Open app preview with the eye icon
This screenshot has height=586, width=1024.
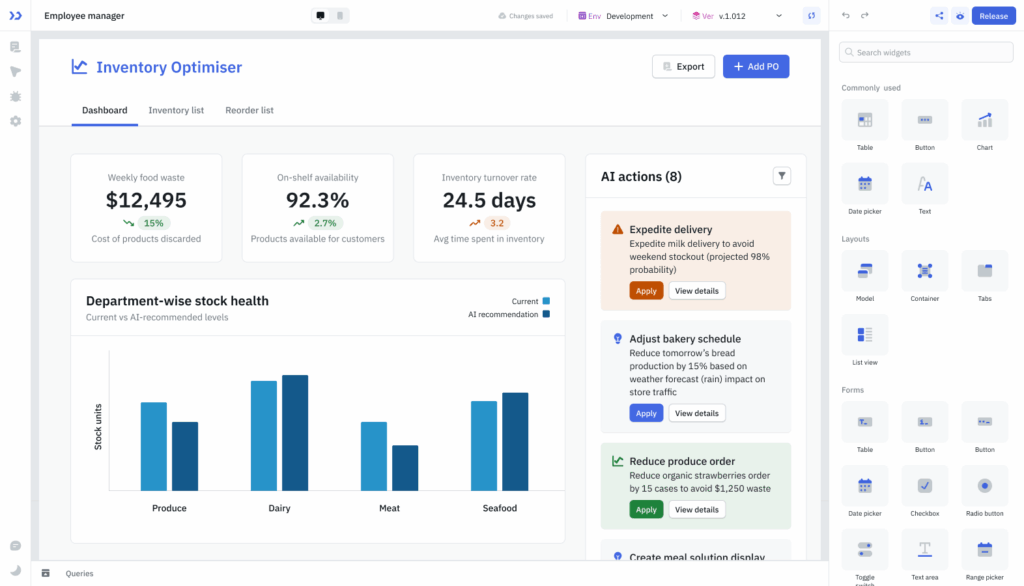coord(961,15)
